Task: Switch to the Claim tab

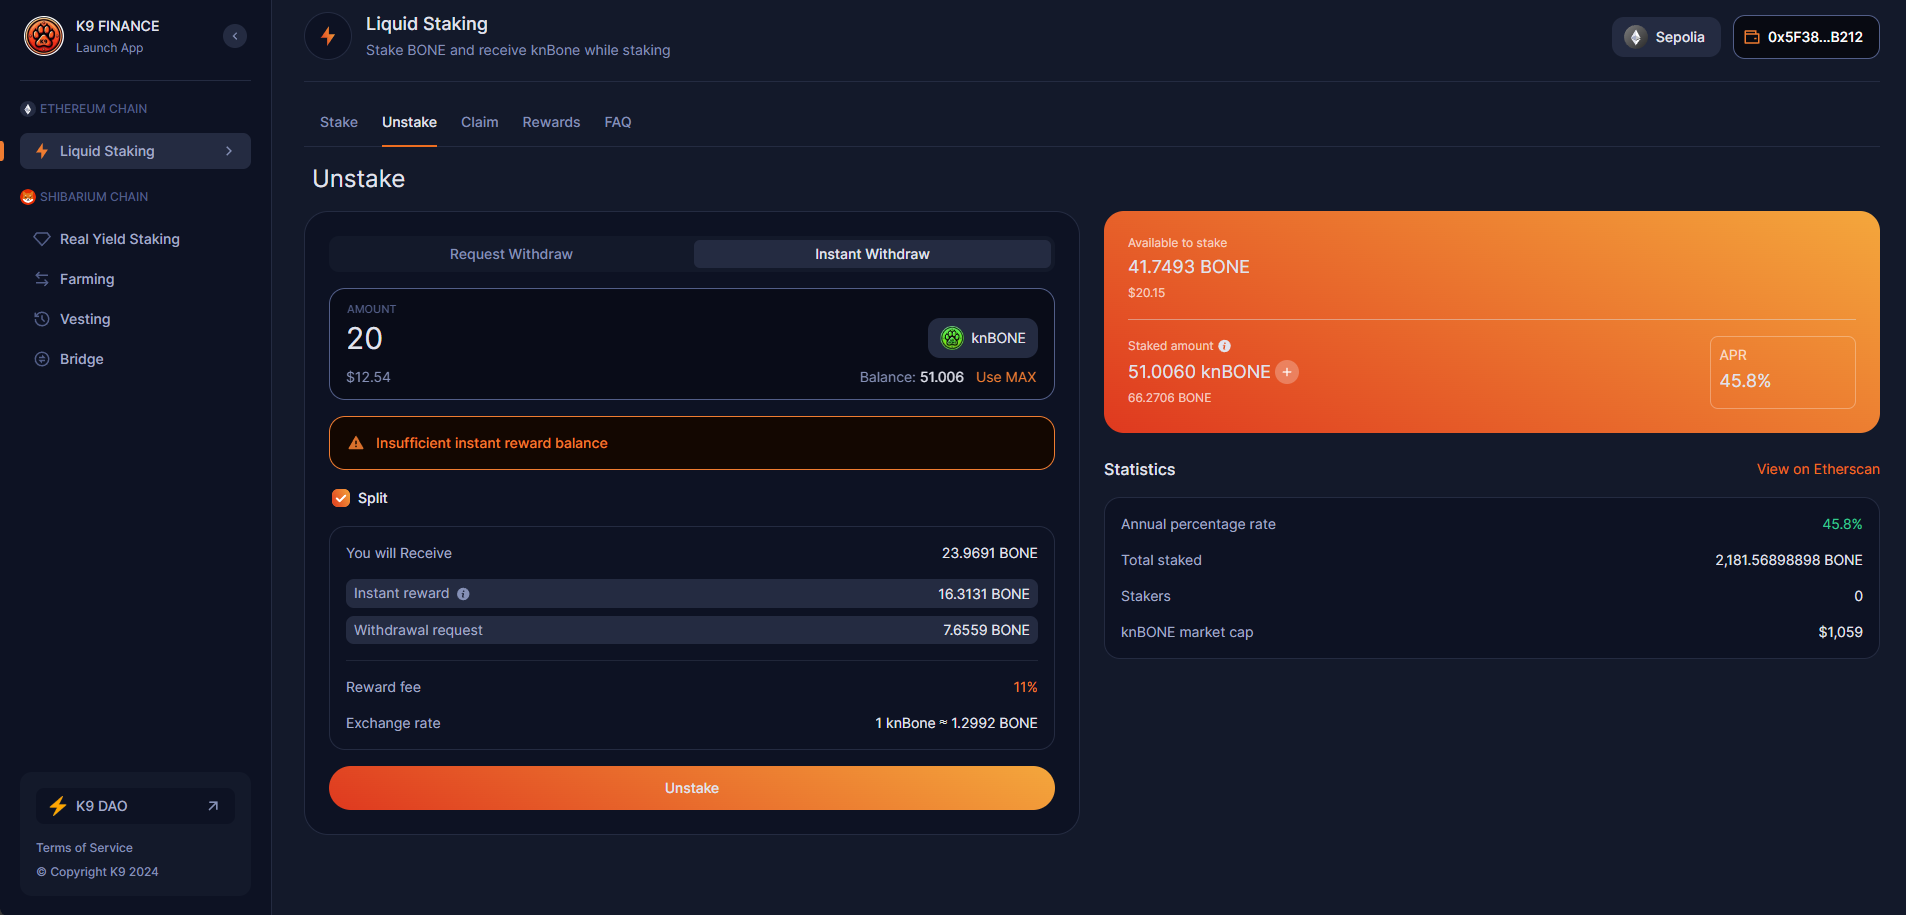Action: 479,122
